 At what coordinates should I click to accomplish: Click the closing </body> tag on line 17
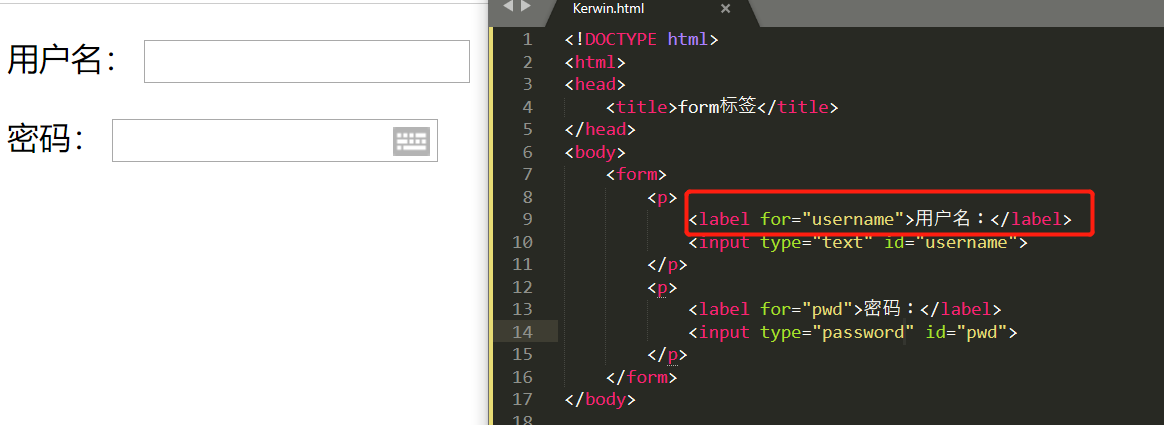point(601,400)
